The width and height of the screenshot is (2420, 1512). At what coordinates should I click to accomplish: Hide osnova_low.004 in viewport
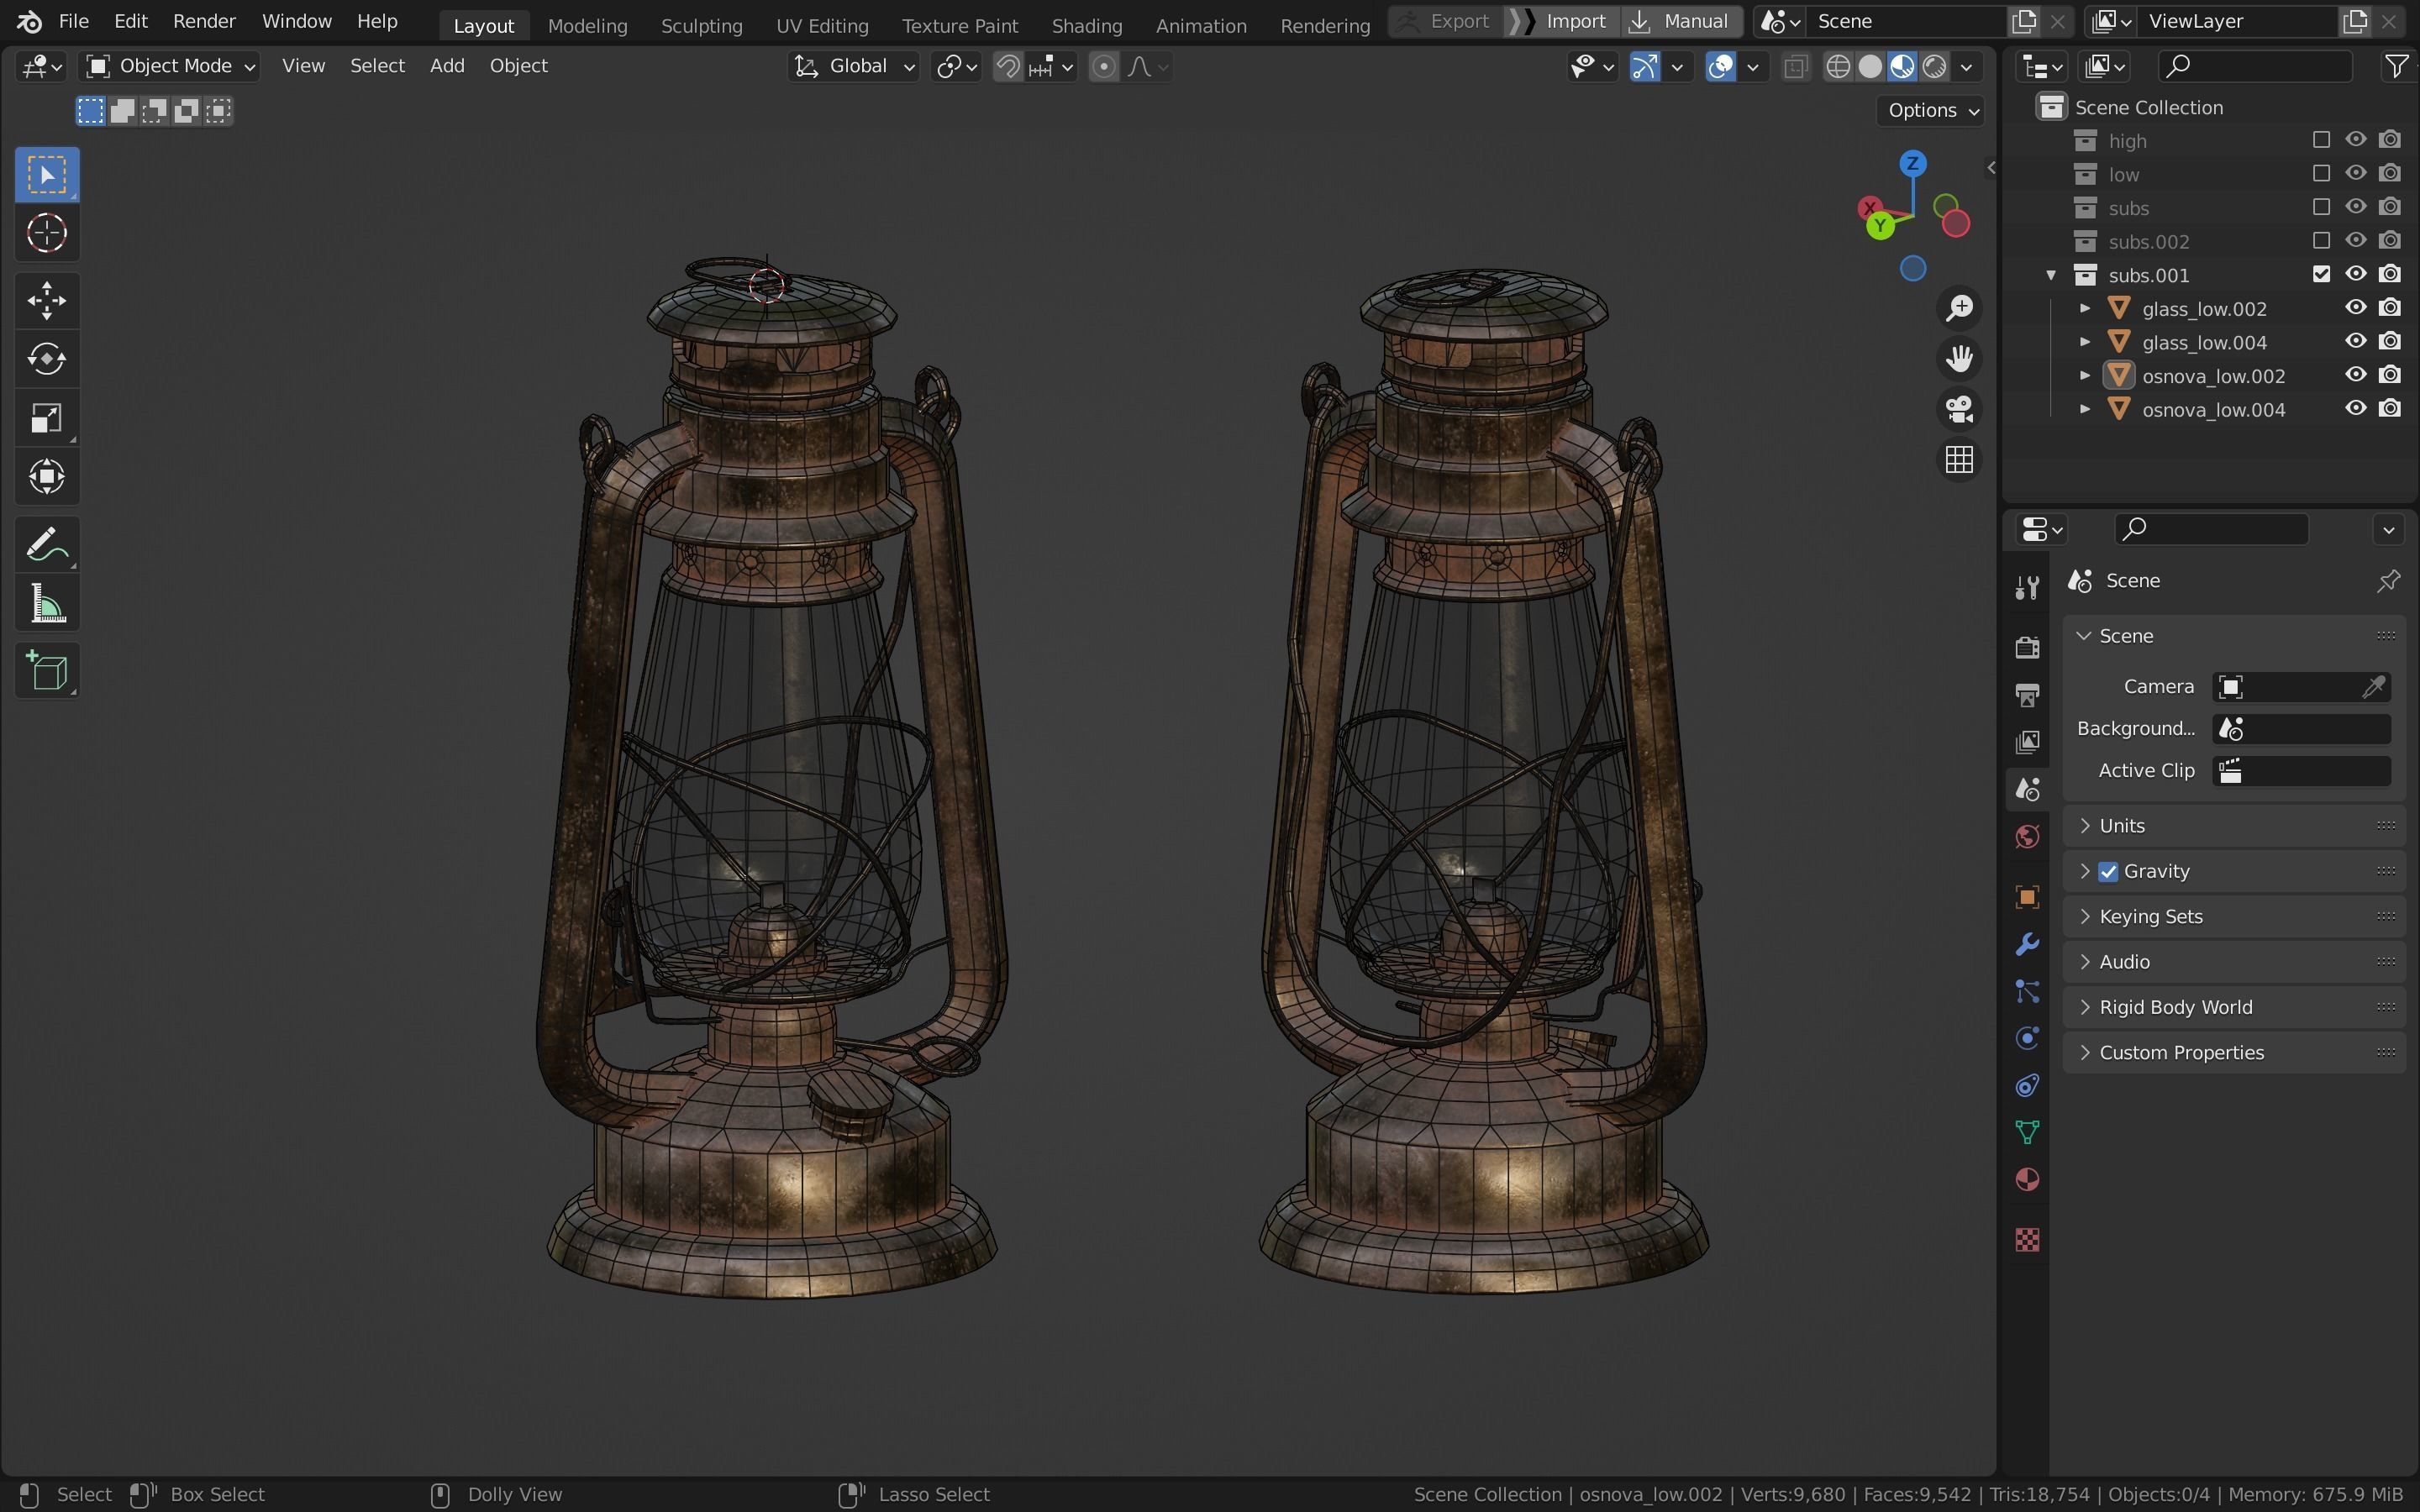[2355, 408]
